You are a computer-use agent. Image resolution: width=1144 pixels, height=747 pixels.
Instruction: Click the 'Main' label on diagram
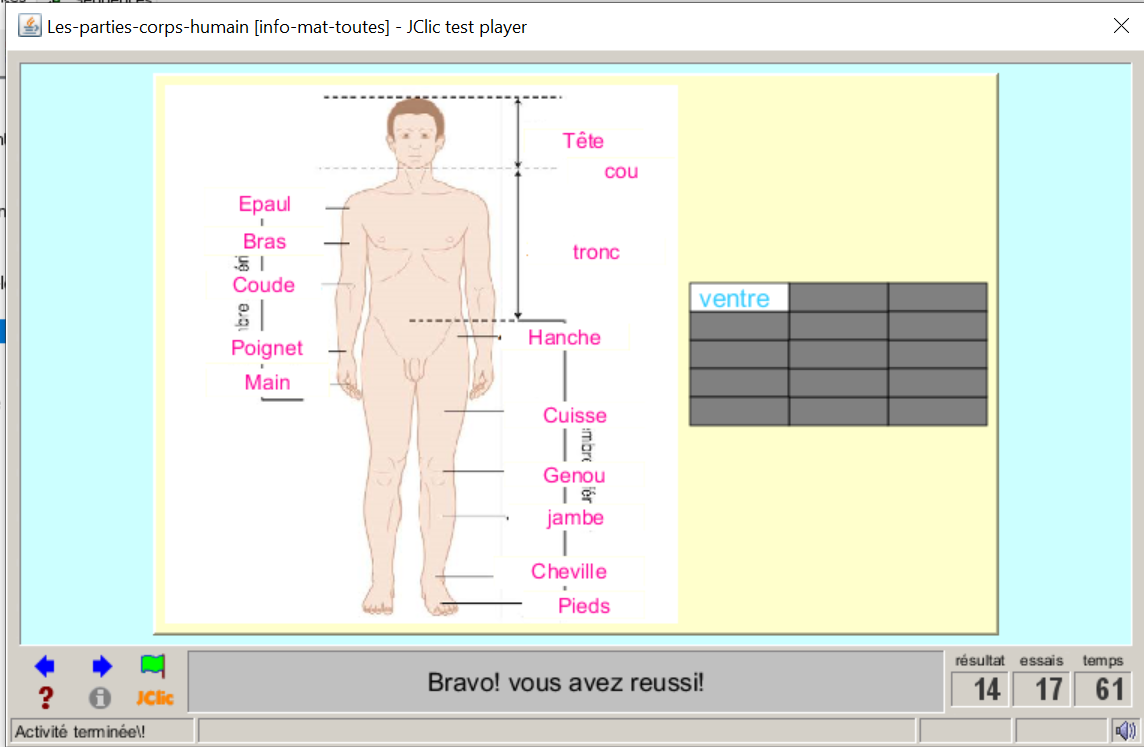(267, 383)
